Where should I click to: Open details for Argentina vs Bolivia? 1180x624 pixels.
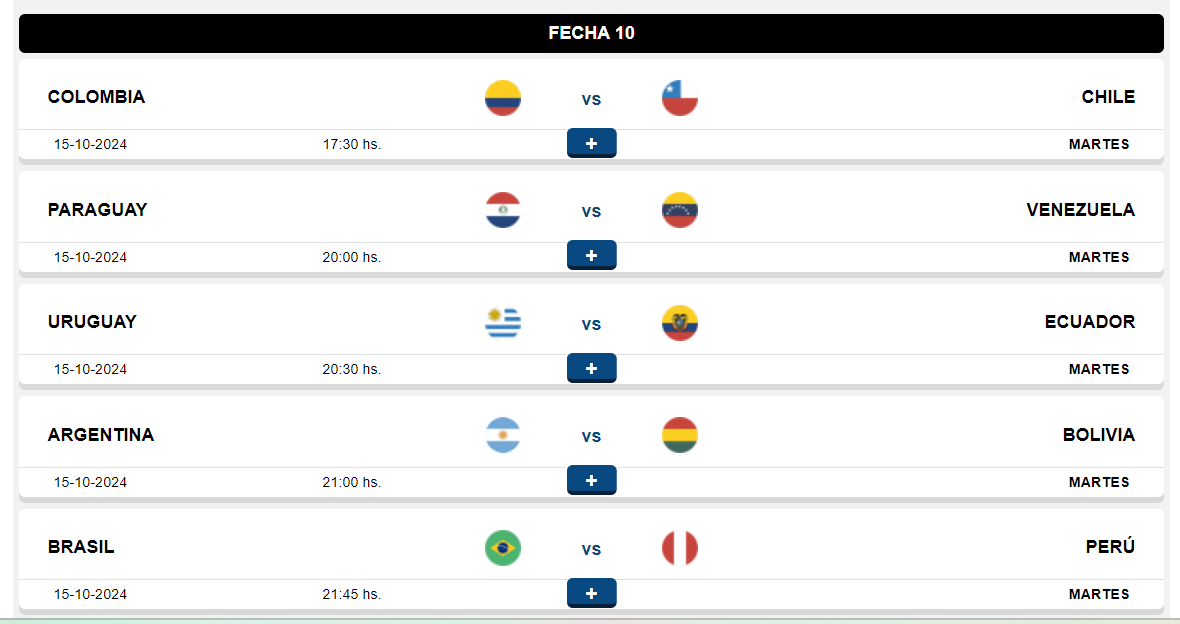pyautogui.click(x=592, y=480)
